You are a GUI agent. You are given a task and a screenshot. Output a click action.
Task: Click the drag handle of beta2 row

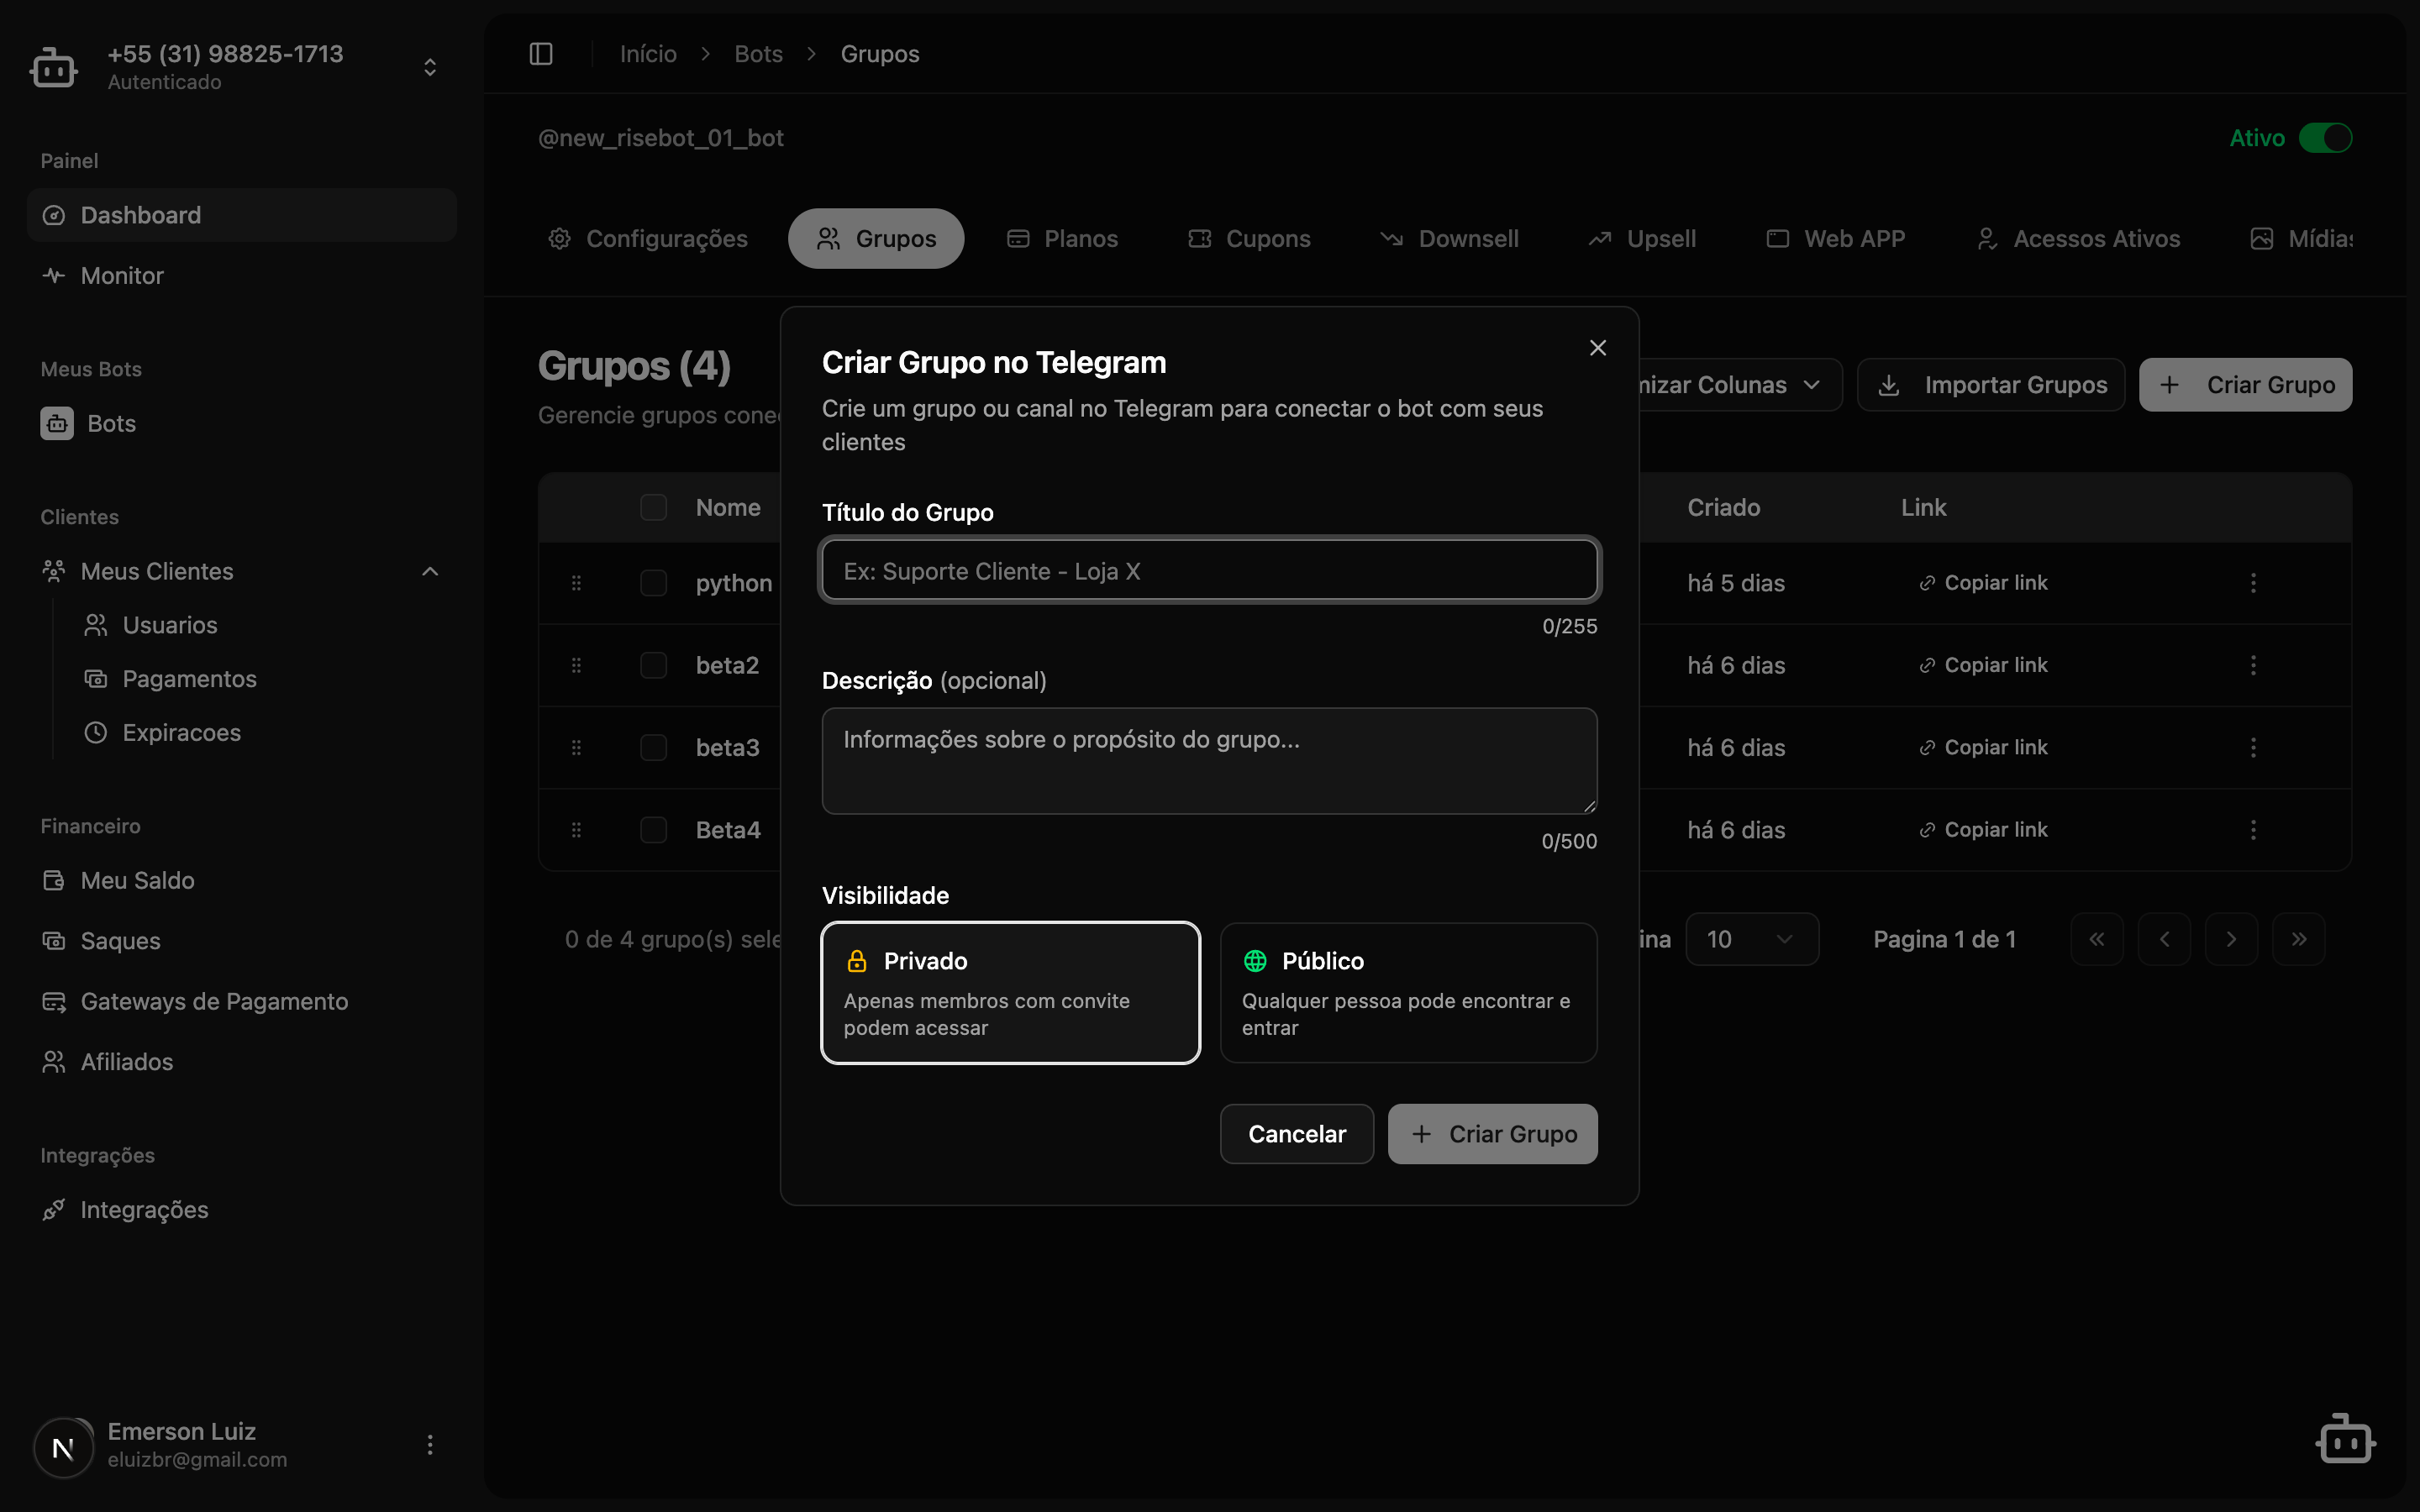576,665
